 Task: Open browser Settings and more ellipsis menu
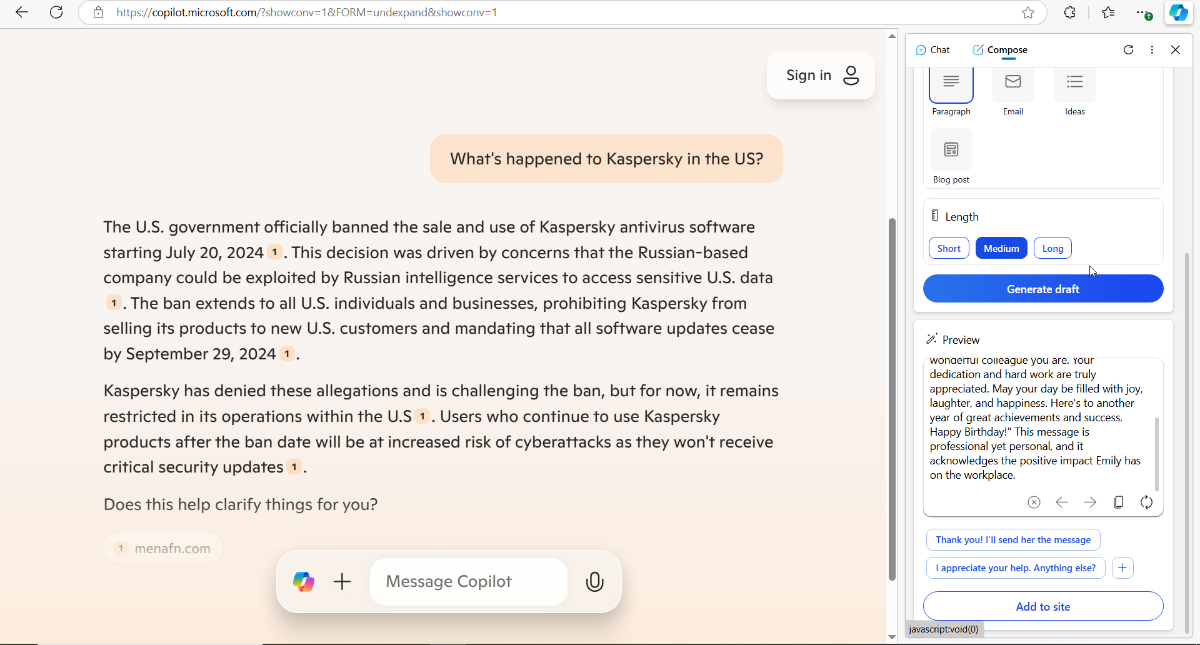click(x=1144, y=13)
